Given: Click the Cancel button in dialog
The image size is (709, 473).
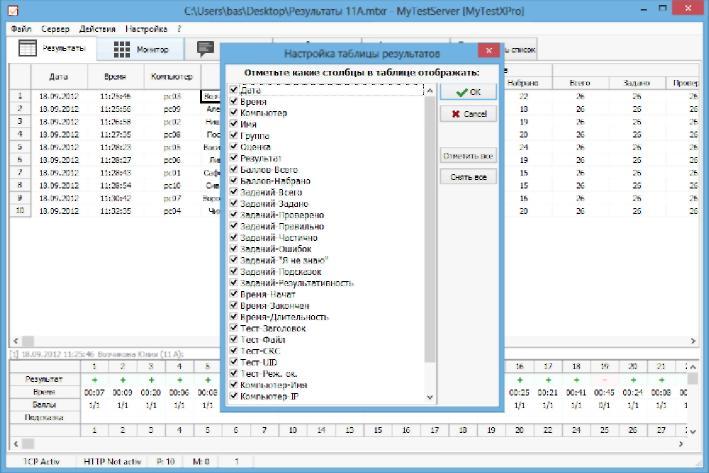Looking at the screenshot, I should pos(468,114).
